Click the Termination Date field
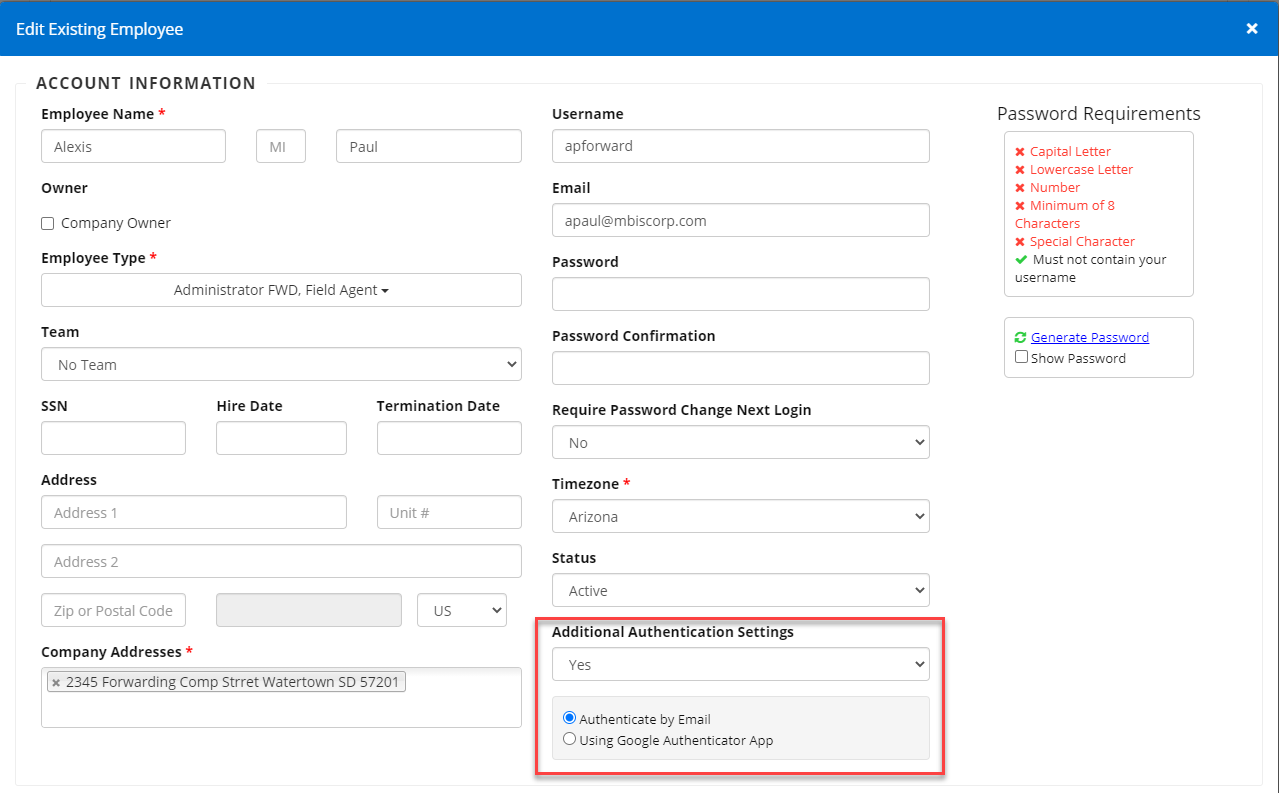1279x793 pixels. 449,438
